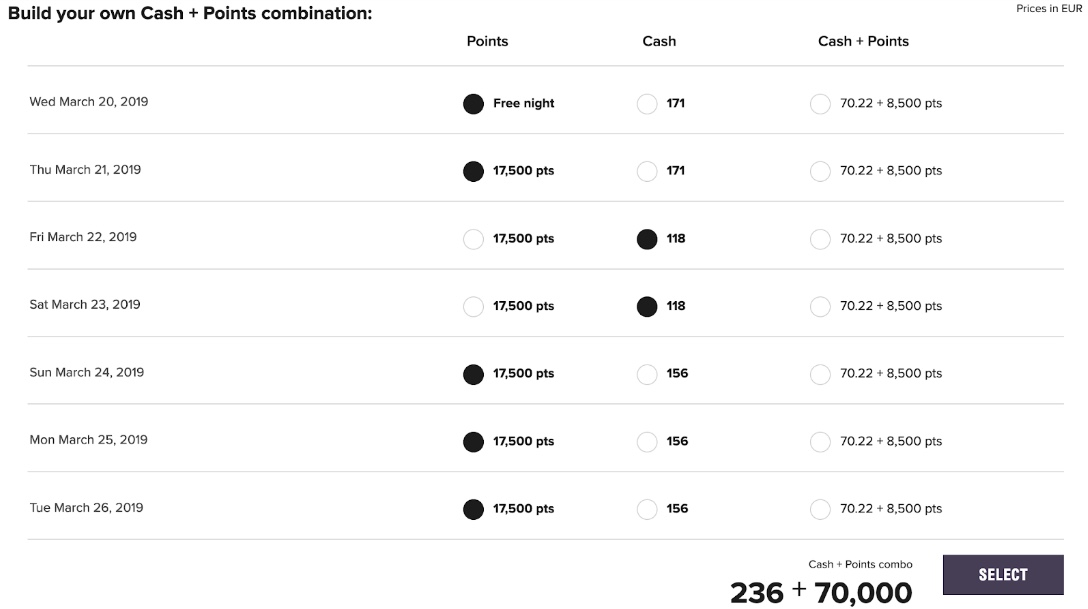
Task: Click the SELECT button
Action: pos(1003,574)
